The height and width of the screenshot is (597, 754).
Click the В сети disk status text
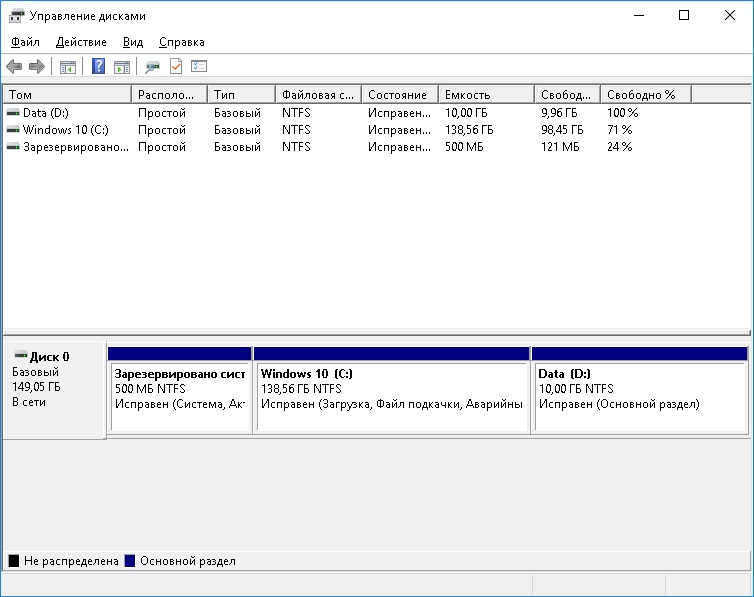point(29,402)
